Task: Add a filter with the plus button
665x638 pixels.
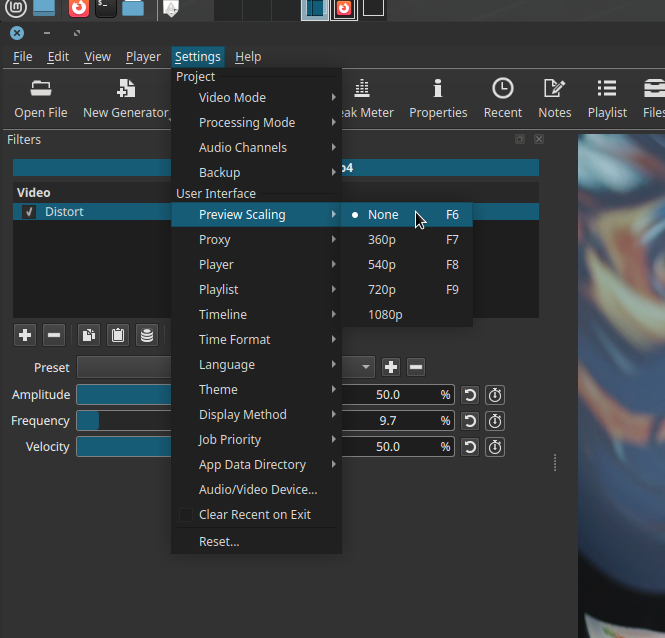Action: 25,335
